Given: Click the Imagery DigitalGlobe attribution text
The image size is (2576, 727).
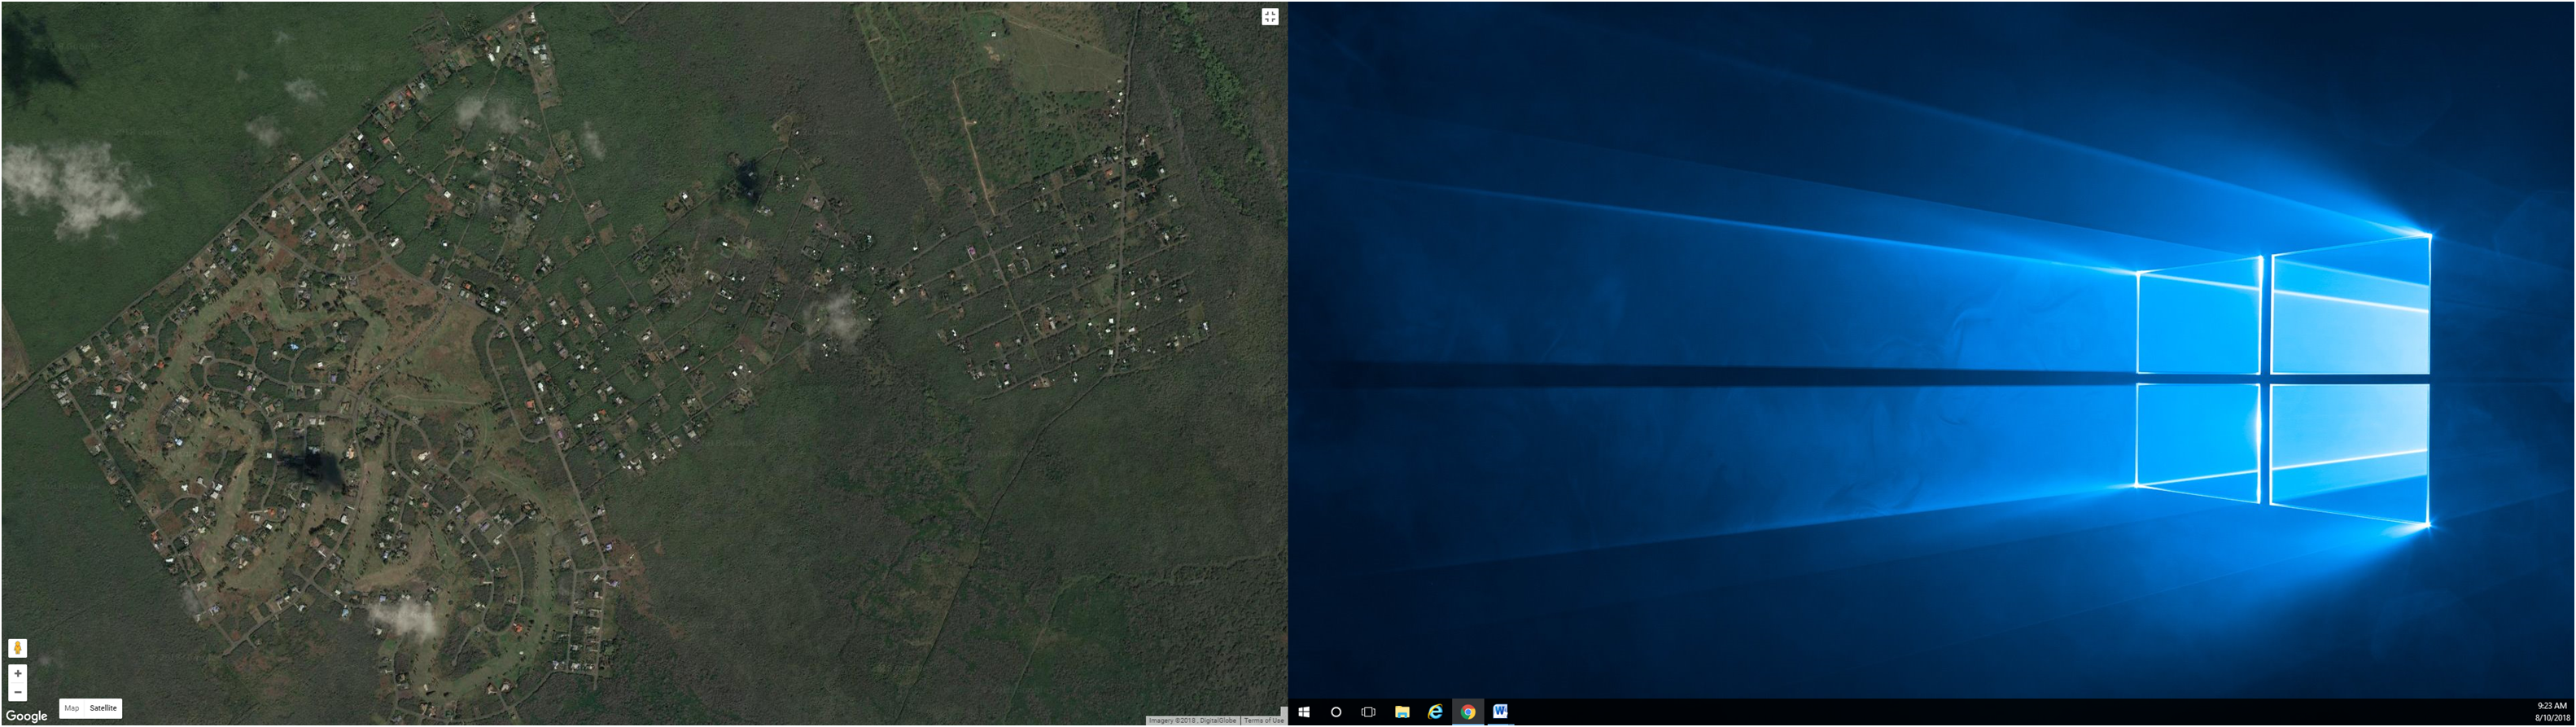Looking at the screenshot, I should (x=1192, y=720).
